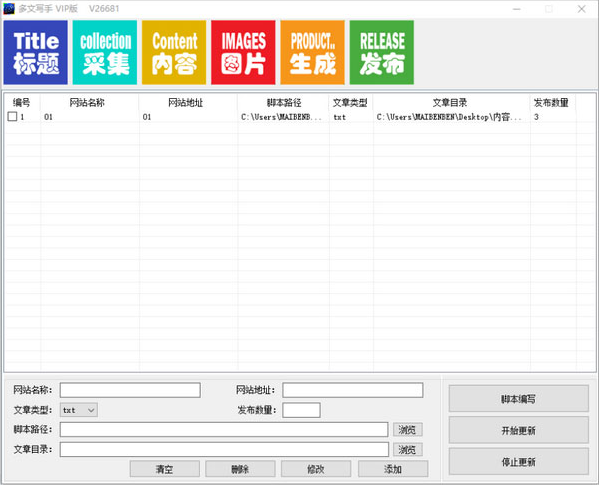Browse for the 脚本路径 file
Viewport: 604px width, 489px height.
click(x=407, y=430)
